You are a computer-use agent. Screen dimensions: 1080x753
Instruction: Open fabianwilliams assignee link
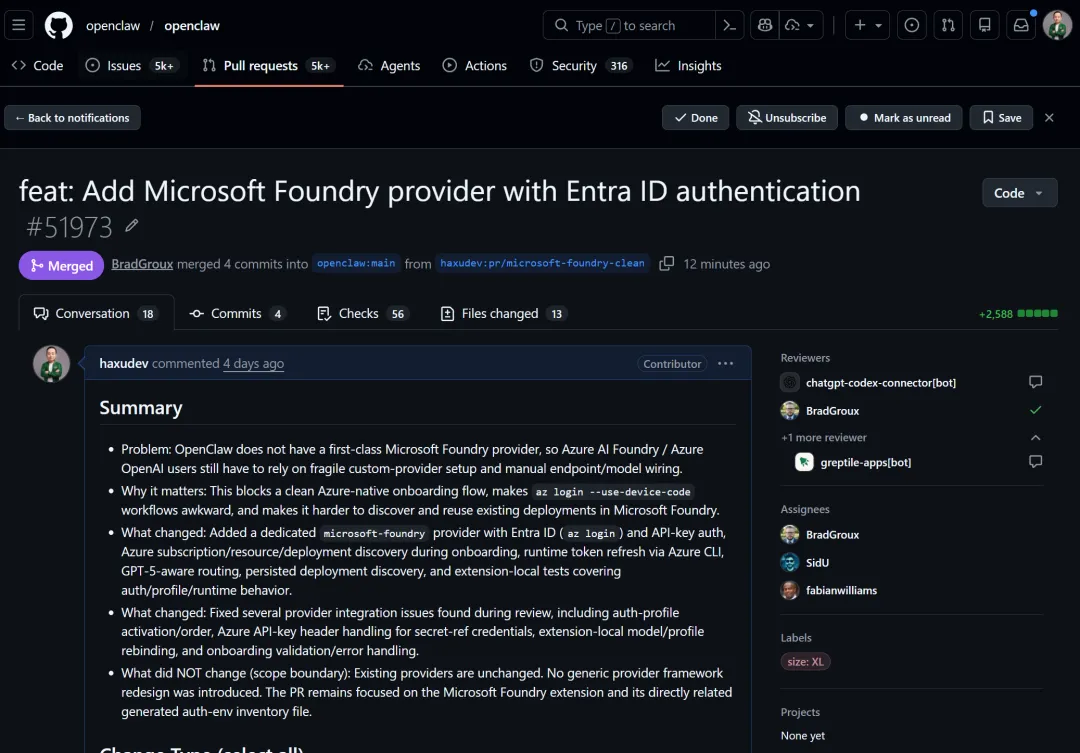click(x=841, y=590)
